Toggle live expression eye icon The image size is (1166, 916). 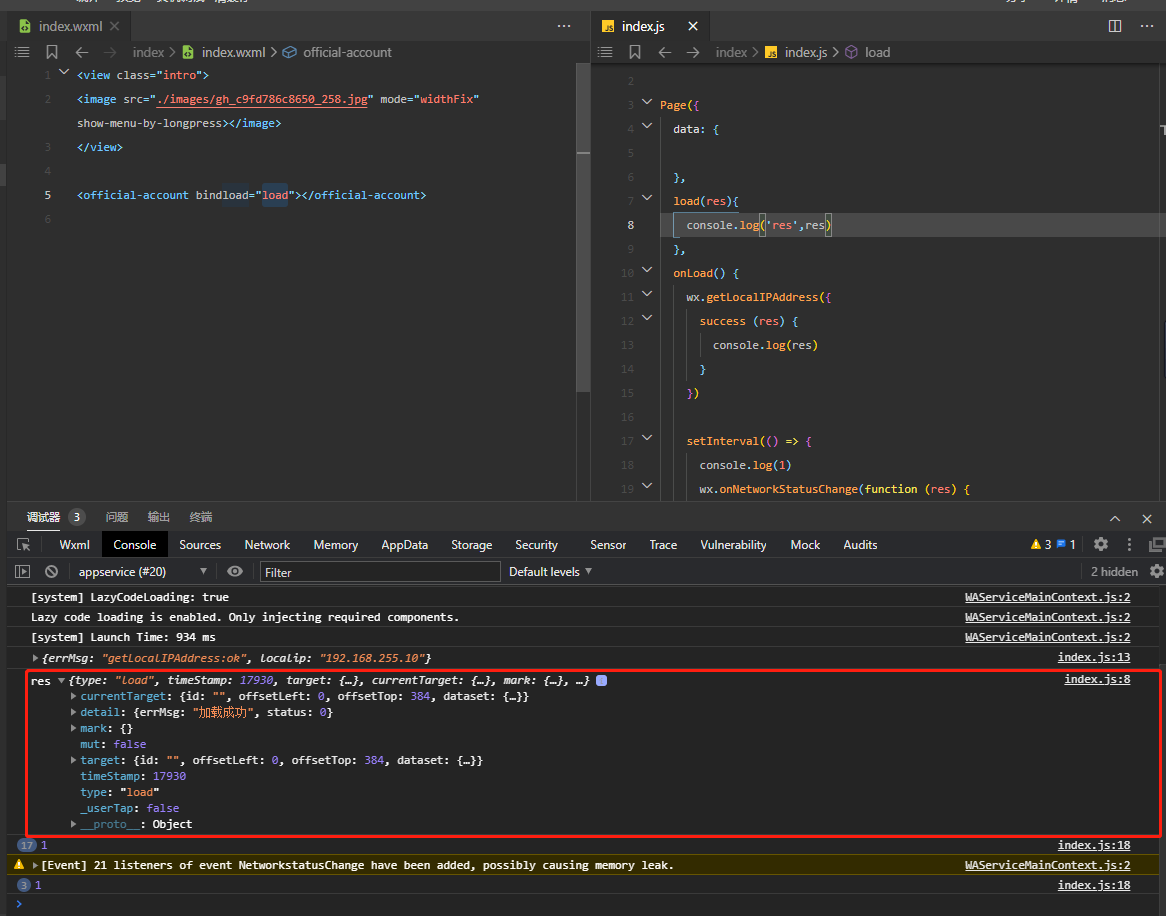(x=235, y=572)
